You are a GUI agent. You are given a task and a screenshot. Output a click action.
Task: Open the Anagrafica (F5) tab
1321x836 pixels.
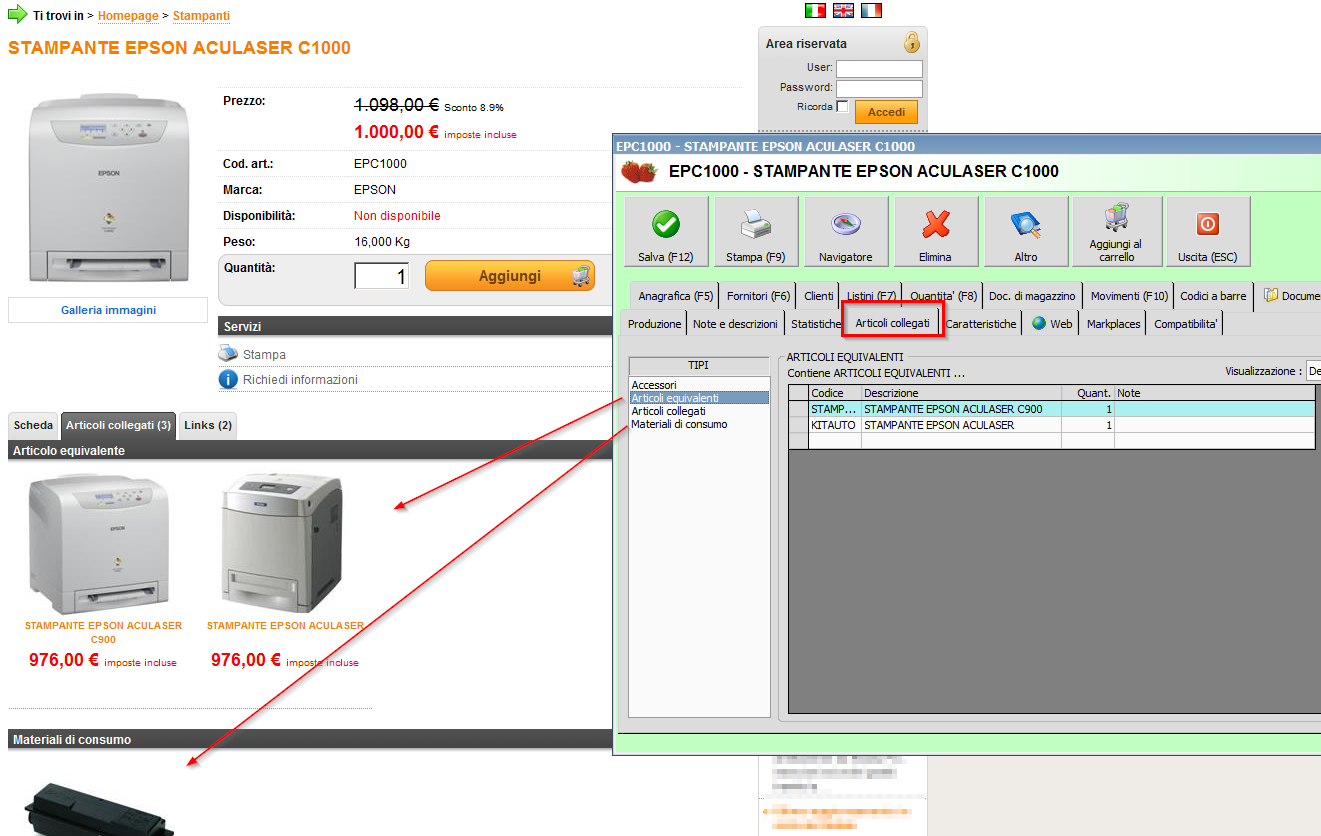(676, 296)
